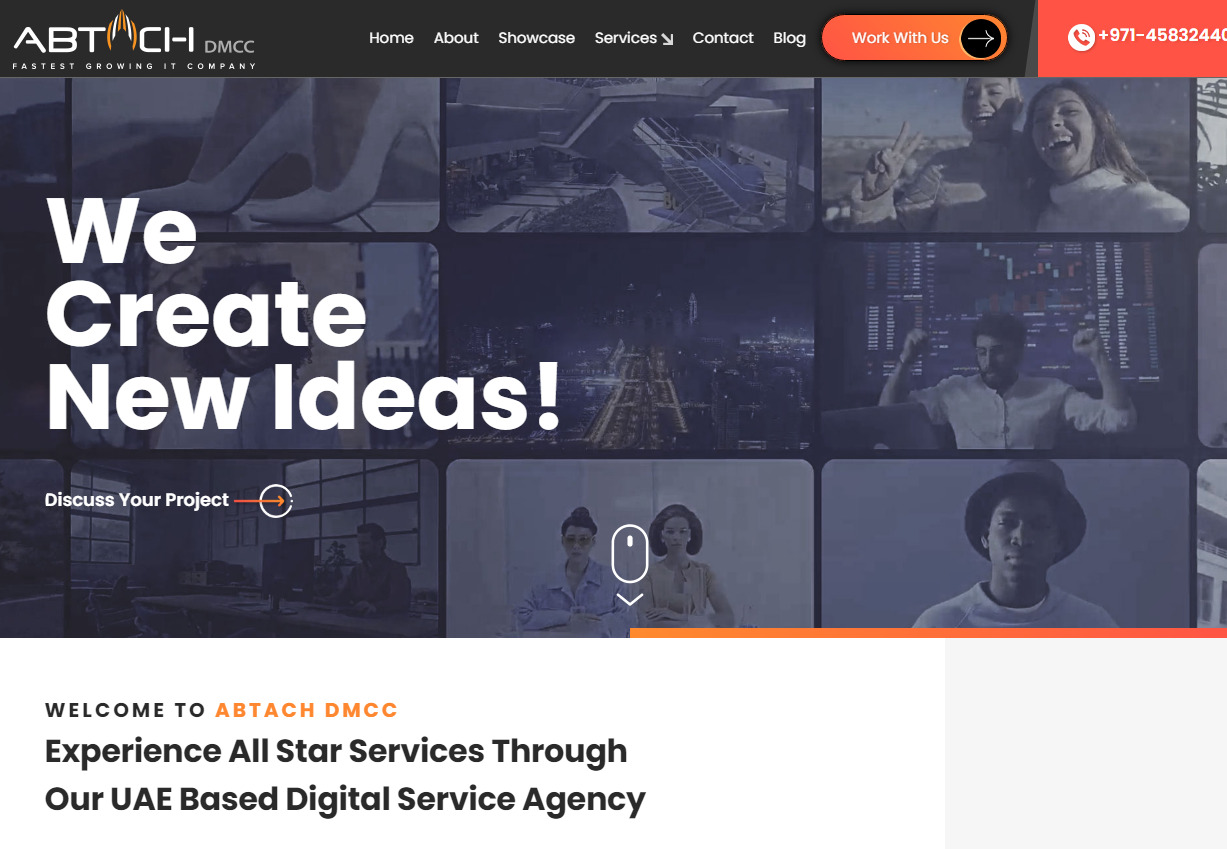Click the Work With Us button
Image resolution: width=1227 pixels, height=849 pixels.
pyautogui.click(x=914, y=38)
